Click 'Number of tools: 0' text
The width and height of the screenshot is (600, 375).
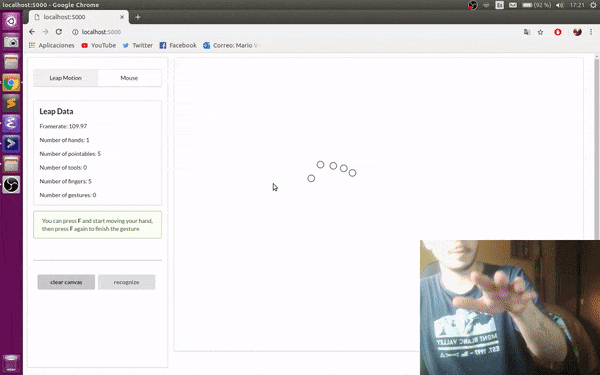coord(63,168)
